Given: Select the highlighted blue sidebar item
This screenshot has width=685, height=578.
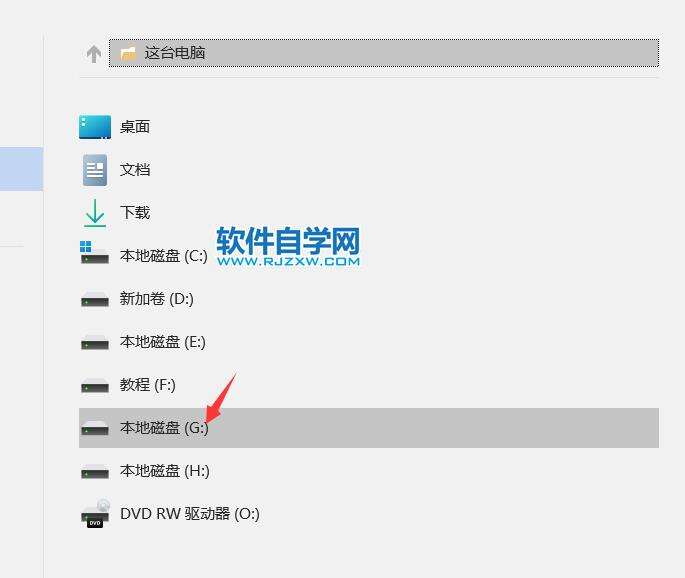Looking at the screenshot, I should click(21, 169).
